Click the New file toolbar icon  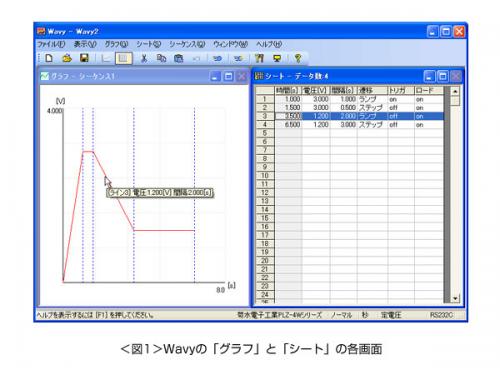49,58
